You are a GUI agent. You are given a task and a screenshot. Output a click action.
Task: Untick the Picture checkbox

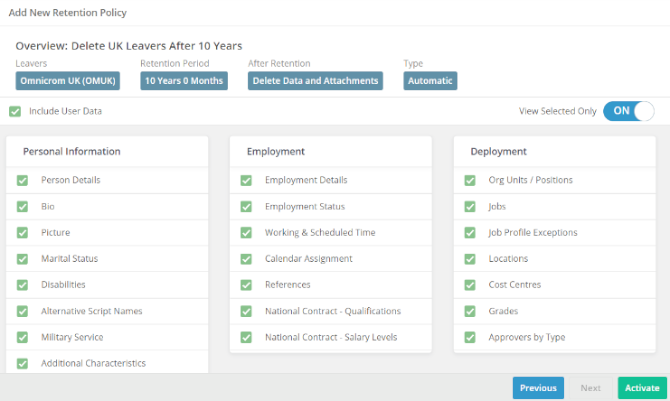(x=22, y=233)
